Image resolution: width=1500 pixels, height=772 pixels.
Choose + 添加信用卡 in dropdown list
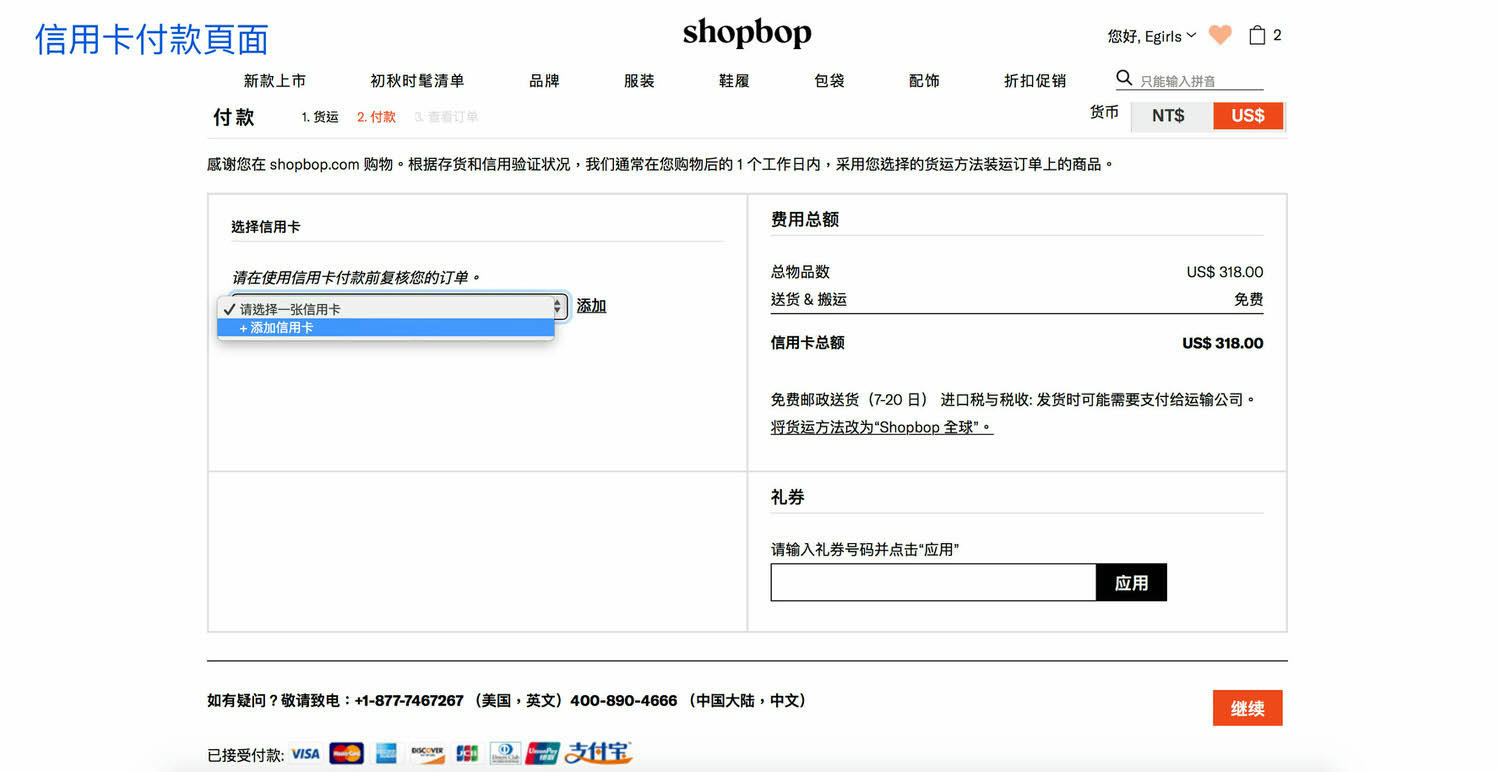pyautogui.click(x=386, y=328)
